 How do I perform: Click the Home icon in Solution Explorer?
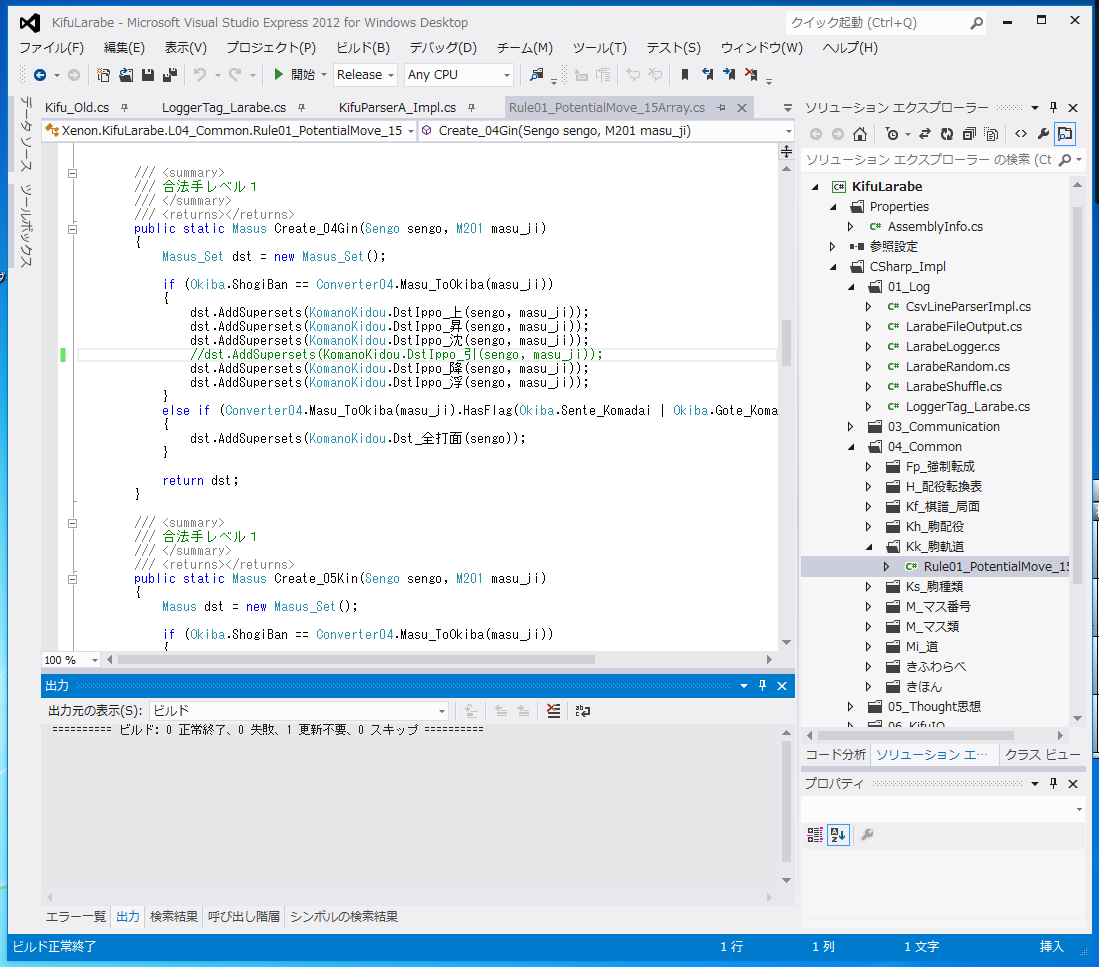[860, 134]
